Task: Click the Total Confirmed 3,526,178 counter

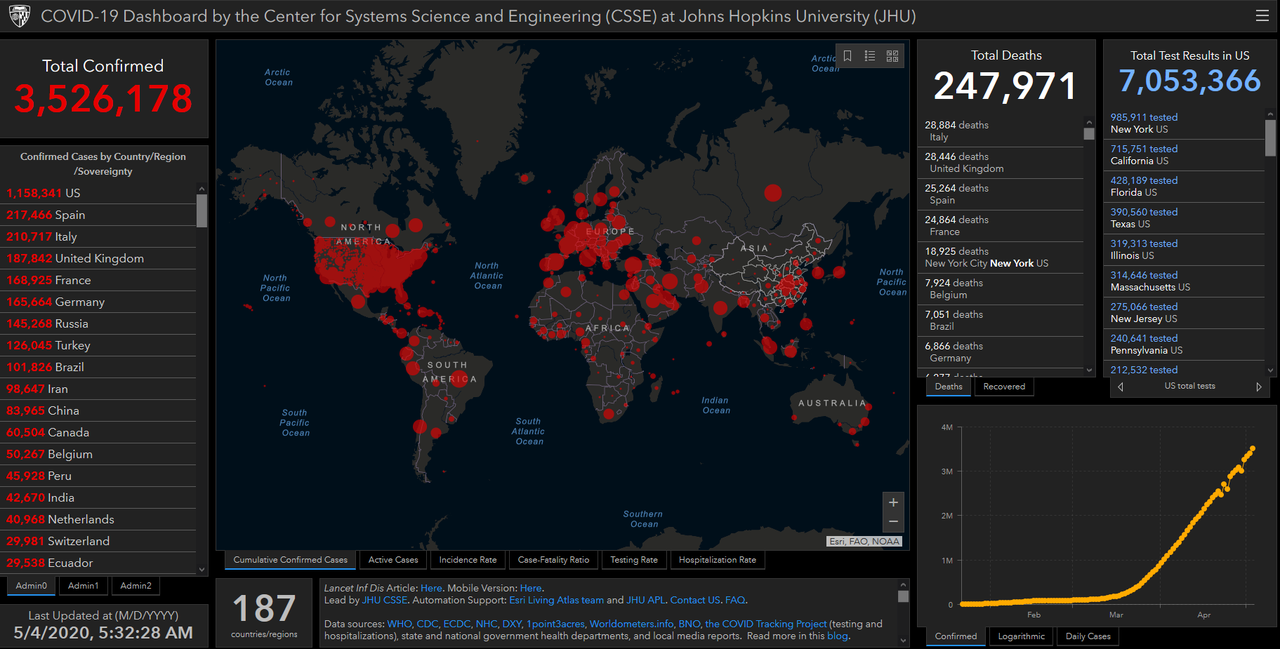Action: pos(103,98)
